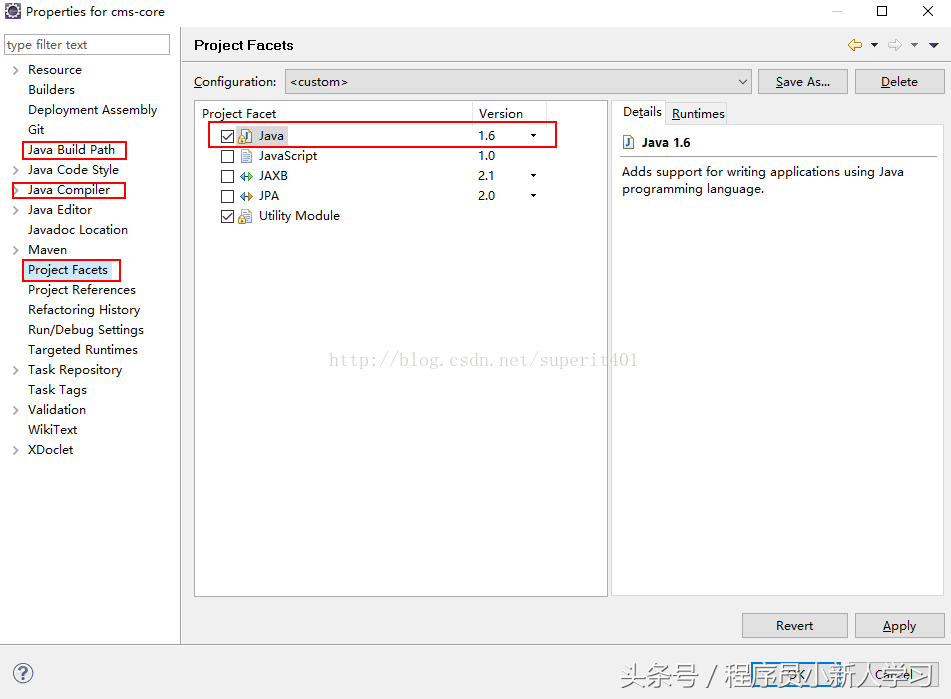Select Java Compiler in the tree
The height and width of the screenshot is (699, 951).
[69, 190]
